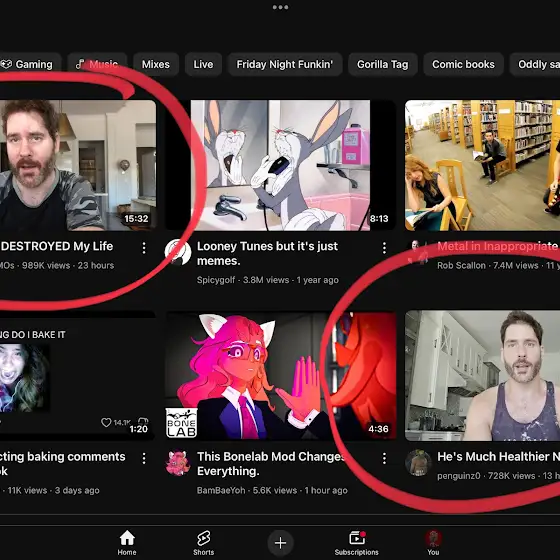This screenshot has height=560, width=560.
Task: Play the Bonelab 4:36 video thumbnail
Action: [x=280, y=376]
